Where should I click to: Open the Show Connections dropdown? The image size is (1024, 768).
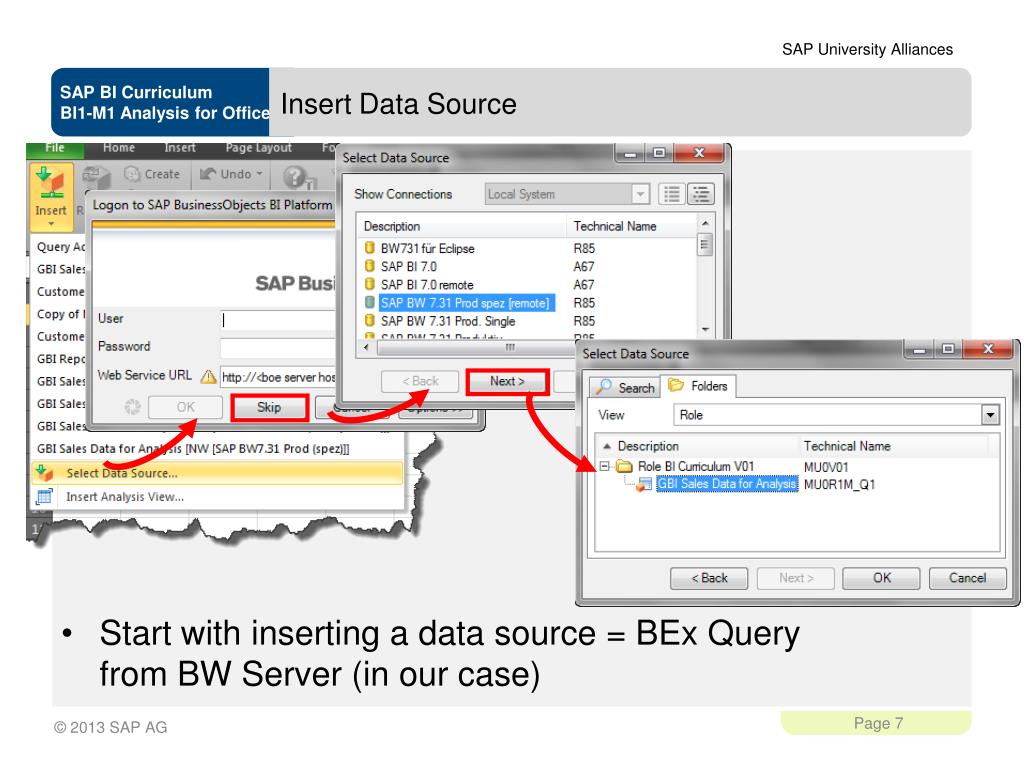click(x=639, y=195)
